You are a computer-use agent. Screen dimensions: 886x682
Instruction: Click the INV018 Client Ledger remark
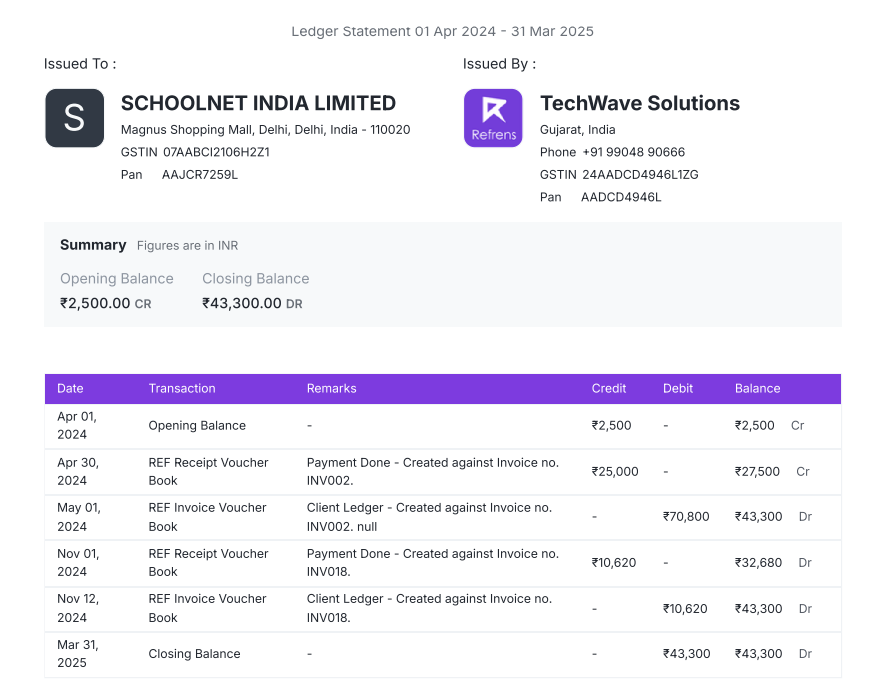[x=429, y=609]
